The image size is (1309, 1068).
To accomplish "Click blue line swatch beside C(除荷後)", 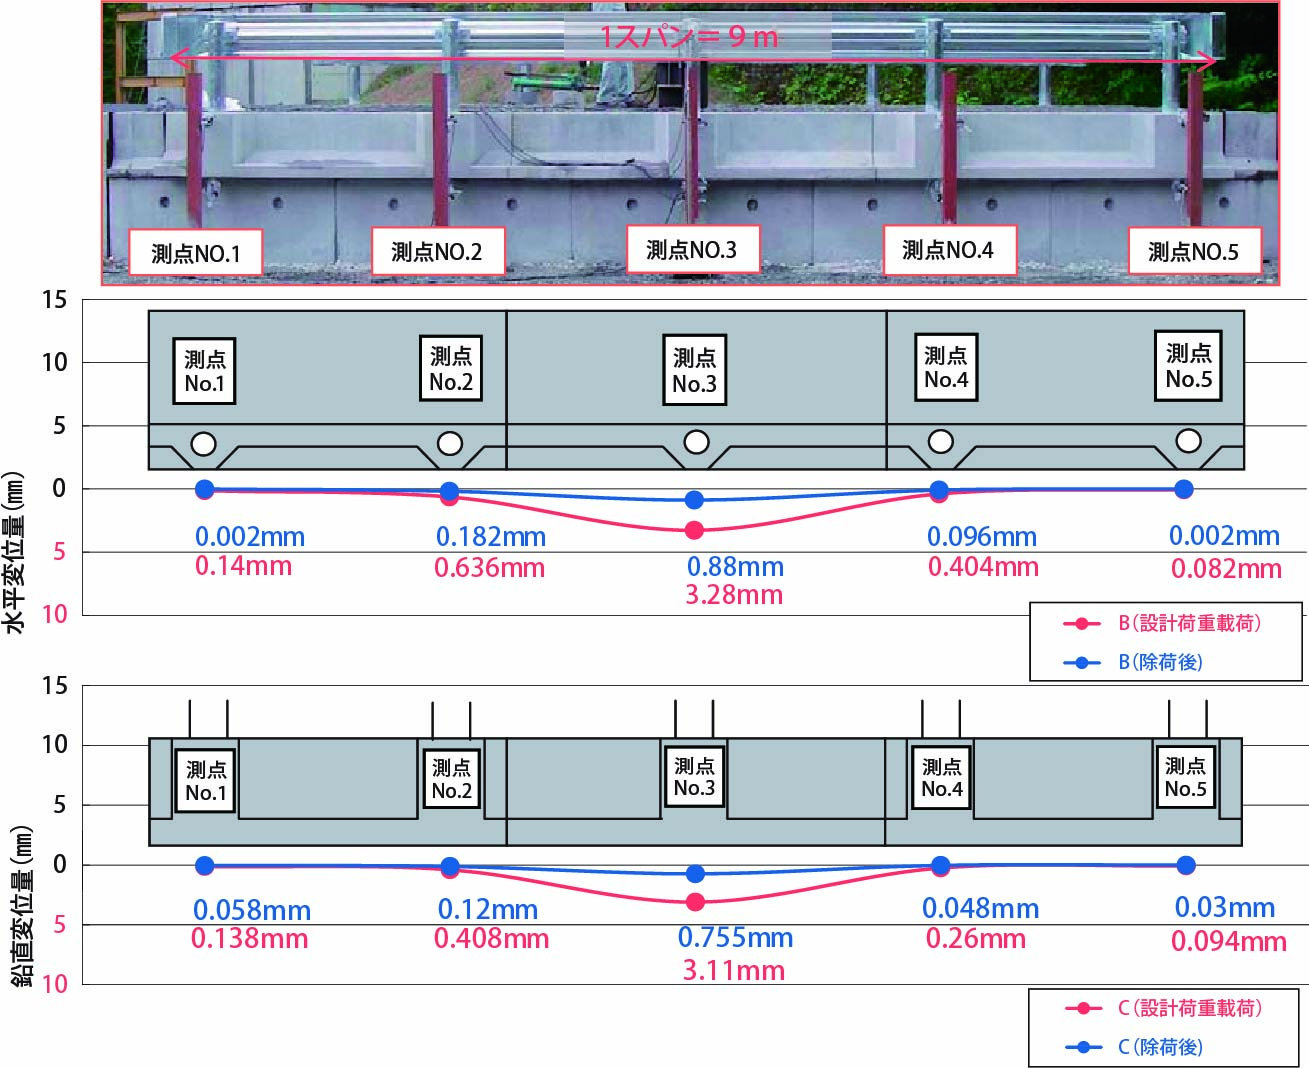I will click(x=1083, y=1047).
